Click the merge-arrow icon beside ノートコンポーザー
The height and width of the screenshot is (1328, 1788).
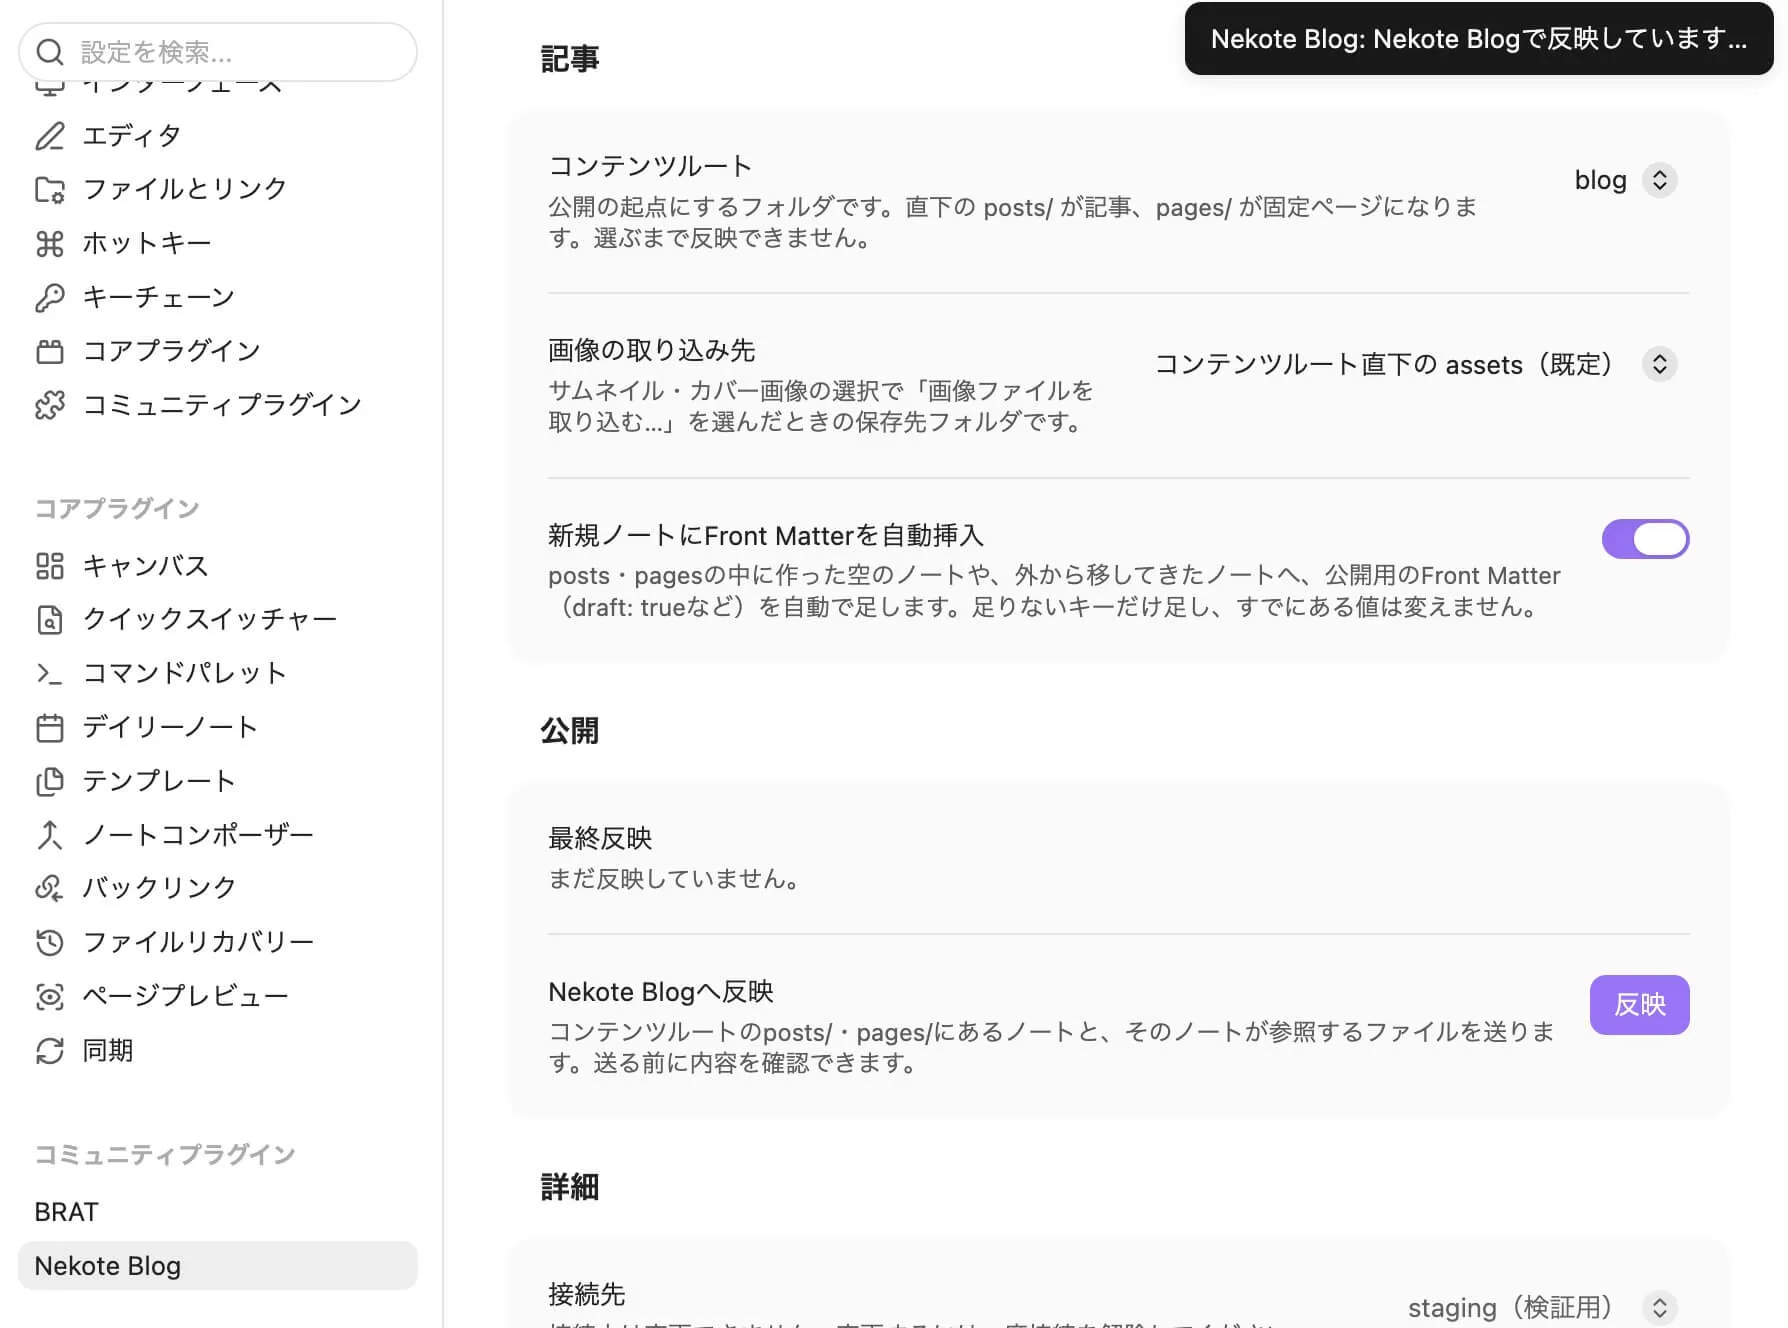[50, 835]
